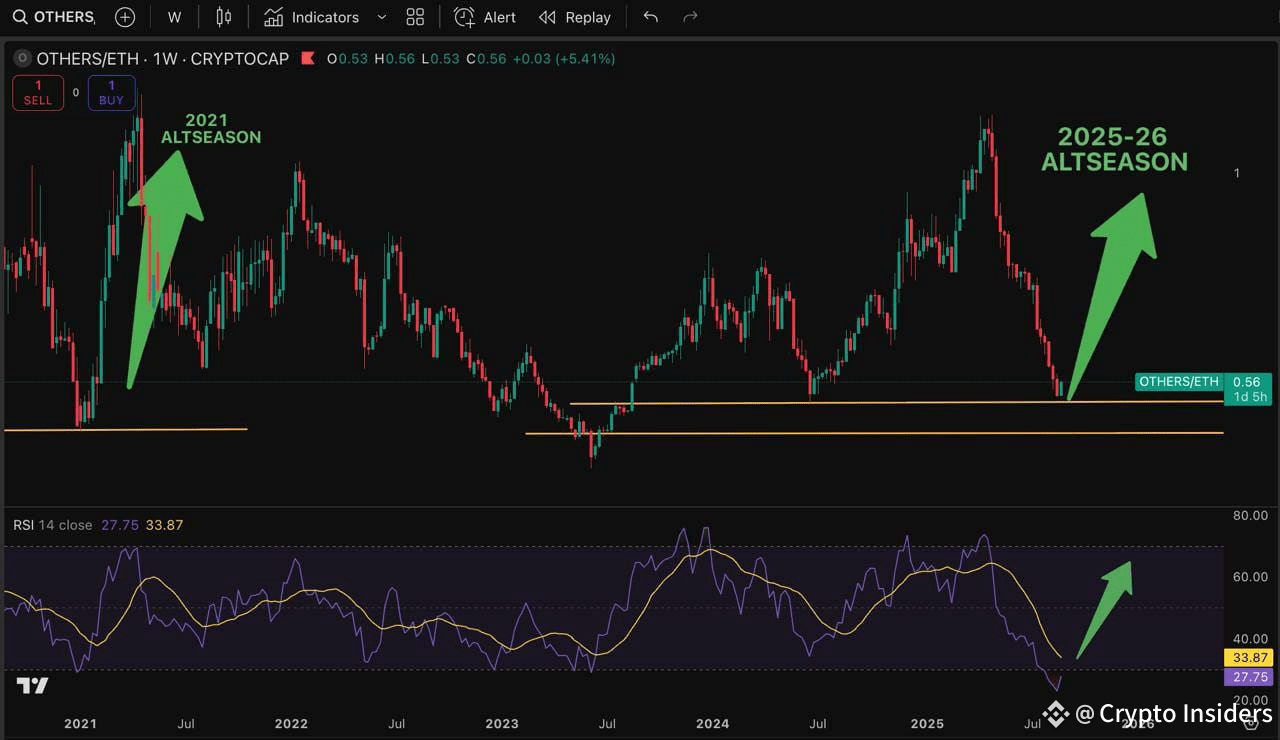This screenshot has height=740, width=1280.
Task: Click the 80.00 level on RSI scale
Action: coord(1251,516)
